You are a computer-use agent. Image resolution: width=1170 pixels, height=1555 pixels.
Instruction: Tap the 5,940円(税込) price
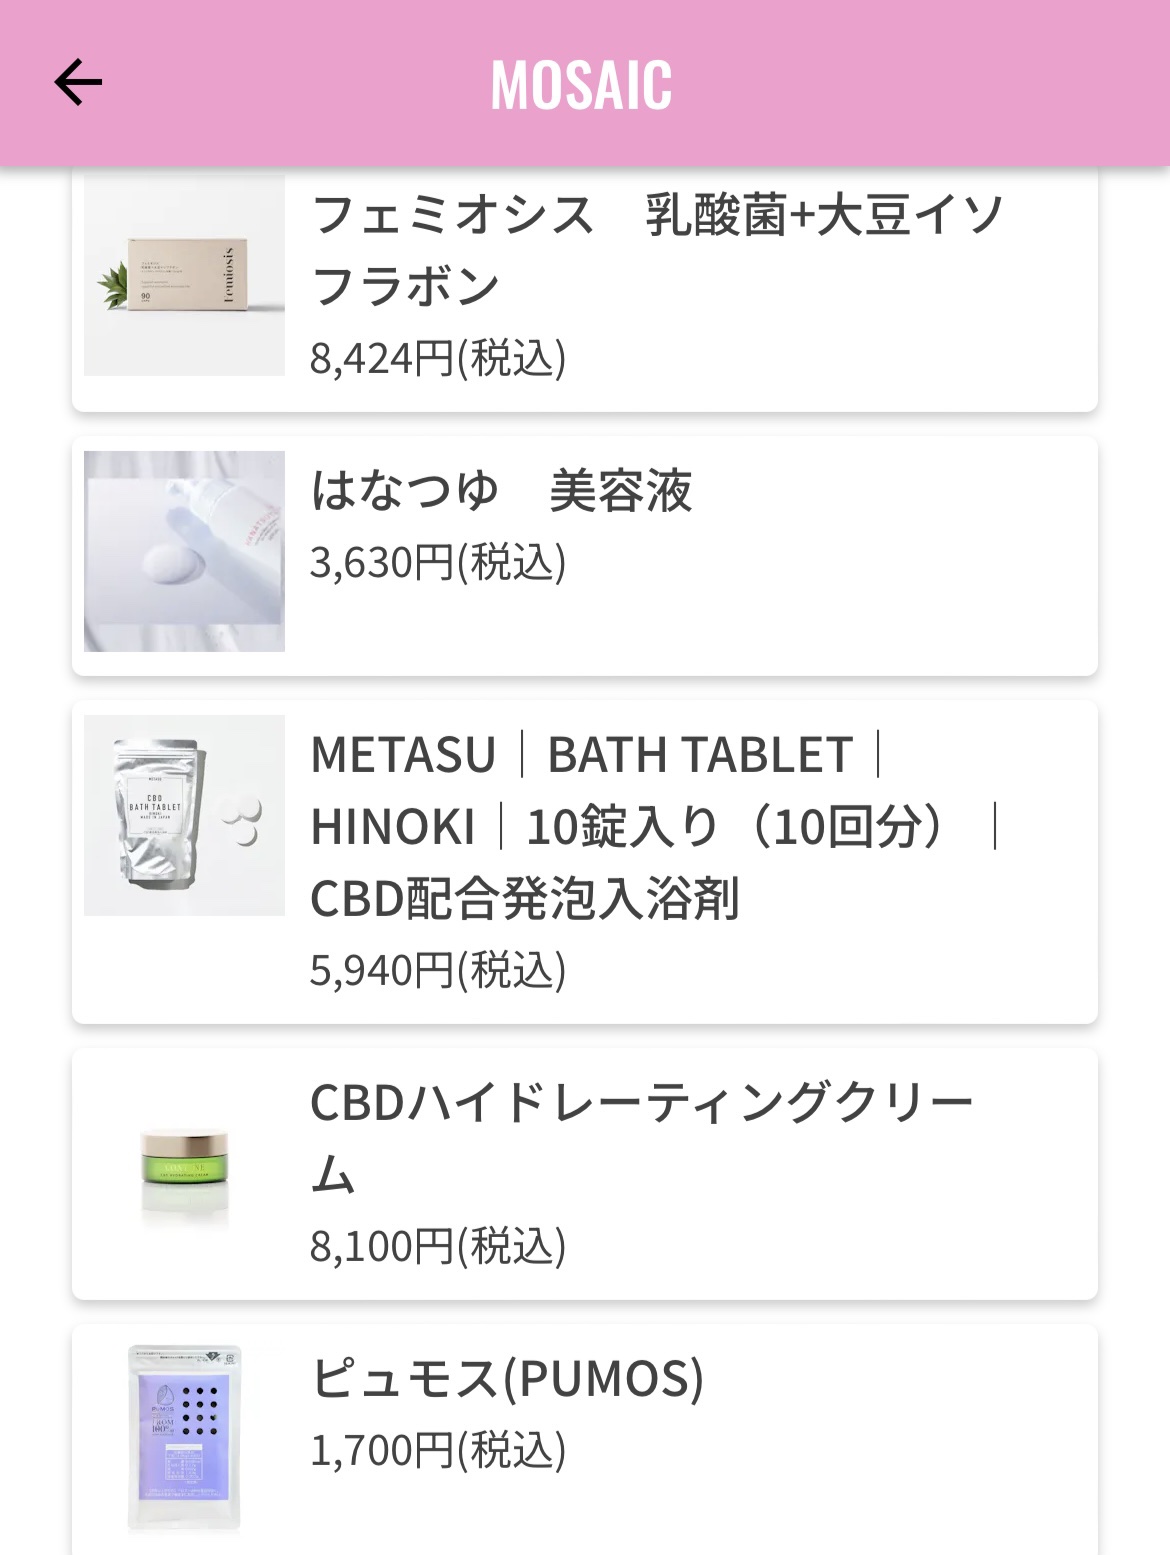pos(438,970)
